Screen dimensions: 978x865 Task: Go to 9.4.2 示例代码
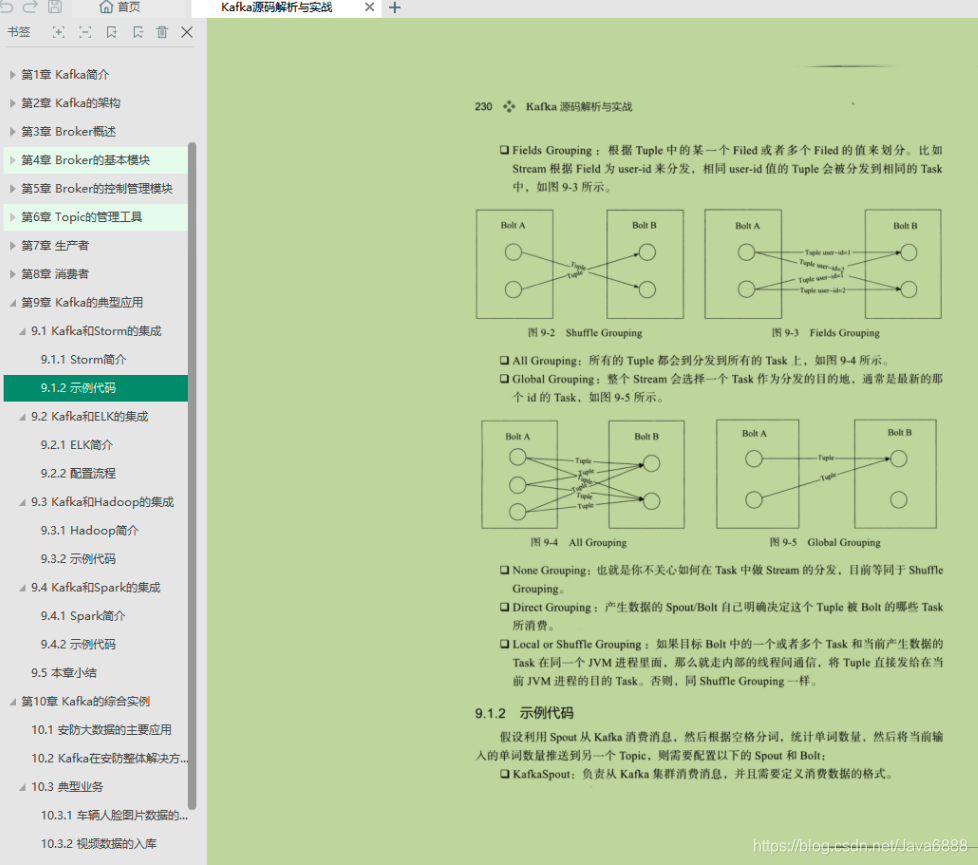point(78,645)
